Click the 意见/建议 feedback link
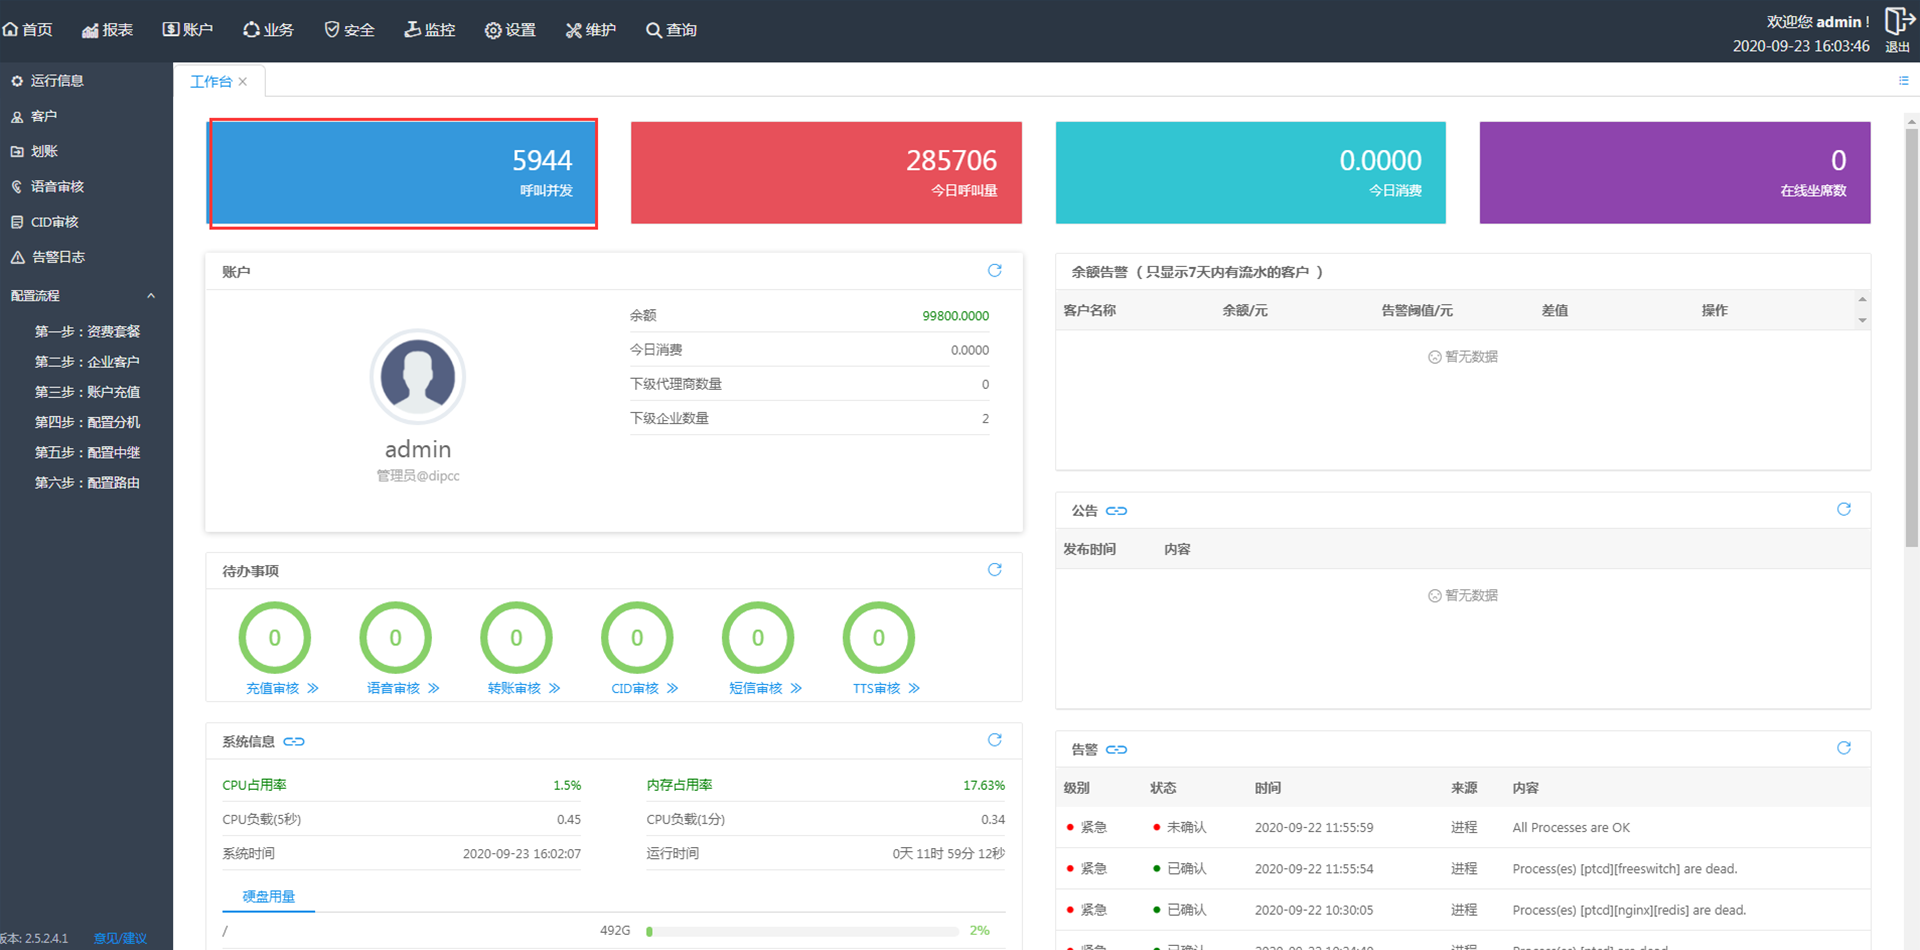Screen dimensions: 1920x950 coord(120,938)
